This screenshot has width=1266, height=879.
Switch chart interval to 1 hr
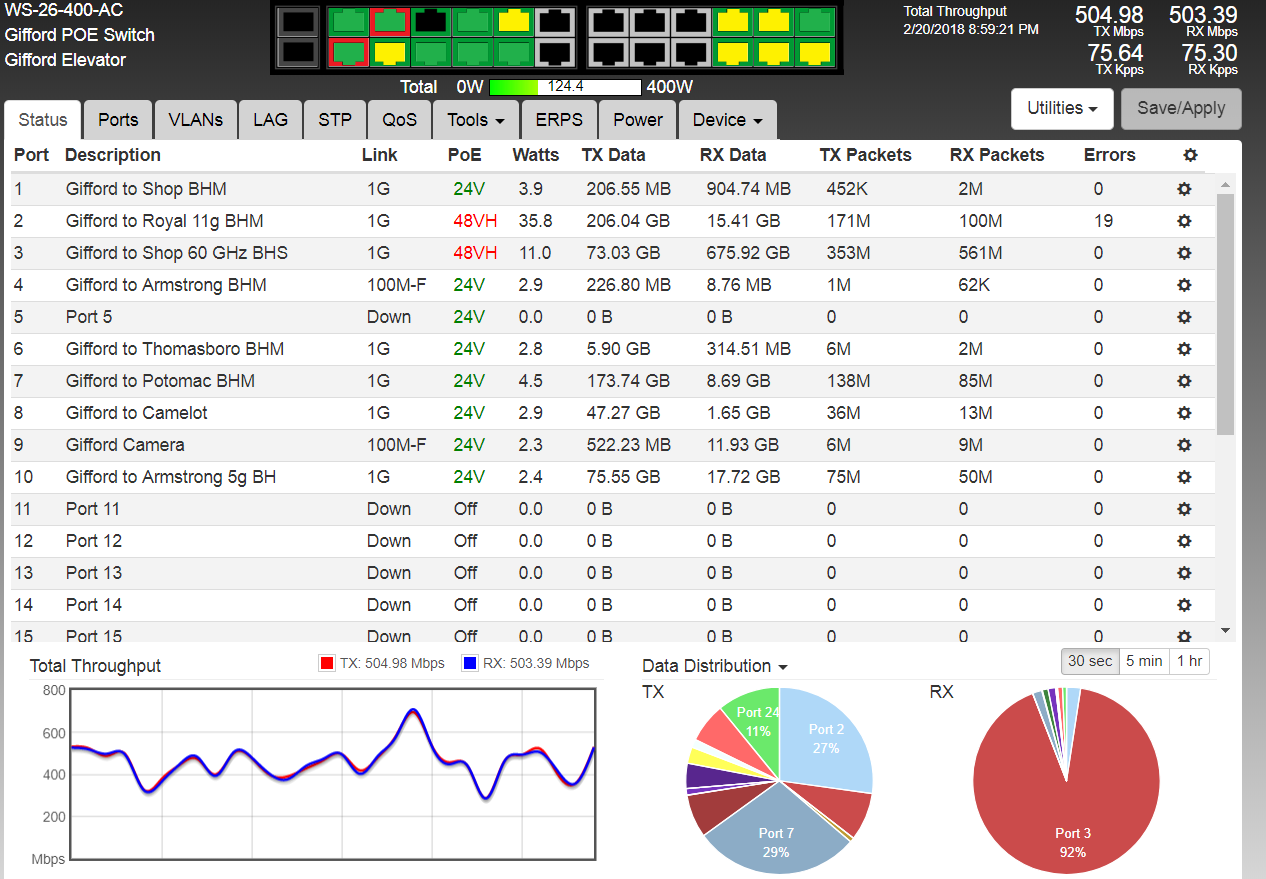click(1189, 661)
